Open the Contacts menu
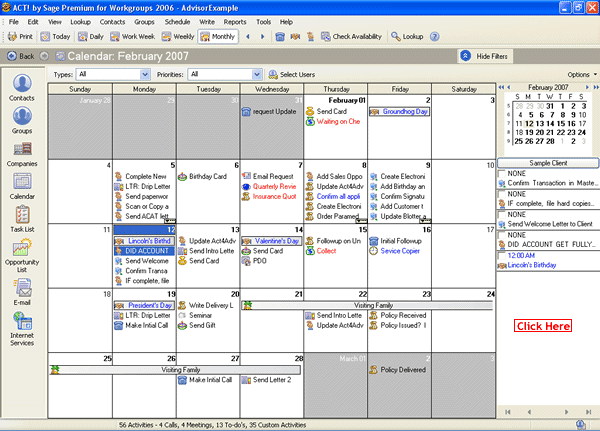The height and width of the screenshot is (431, 600). (x=112, y=22)
